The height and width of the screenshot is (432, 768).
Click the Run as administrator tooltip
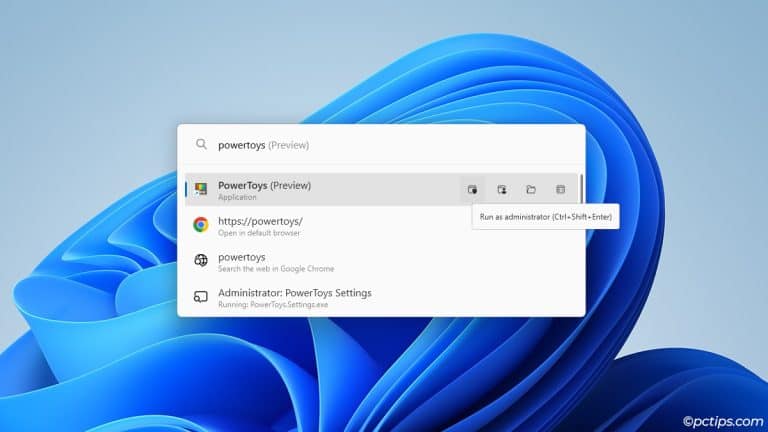(x=545, y=216)
